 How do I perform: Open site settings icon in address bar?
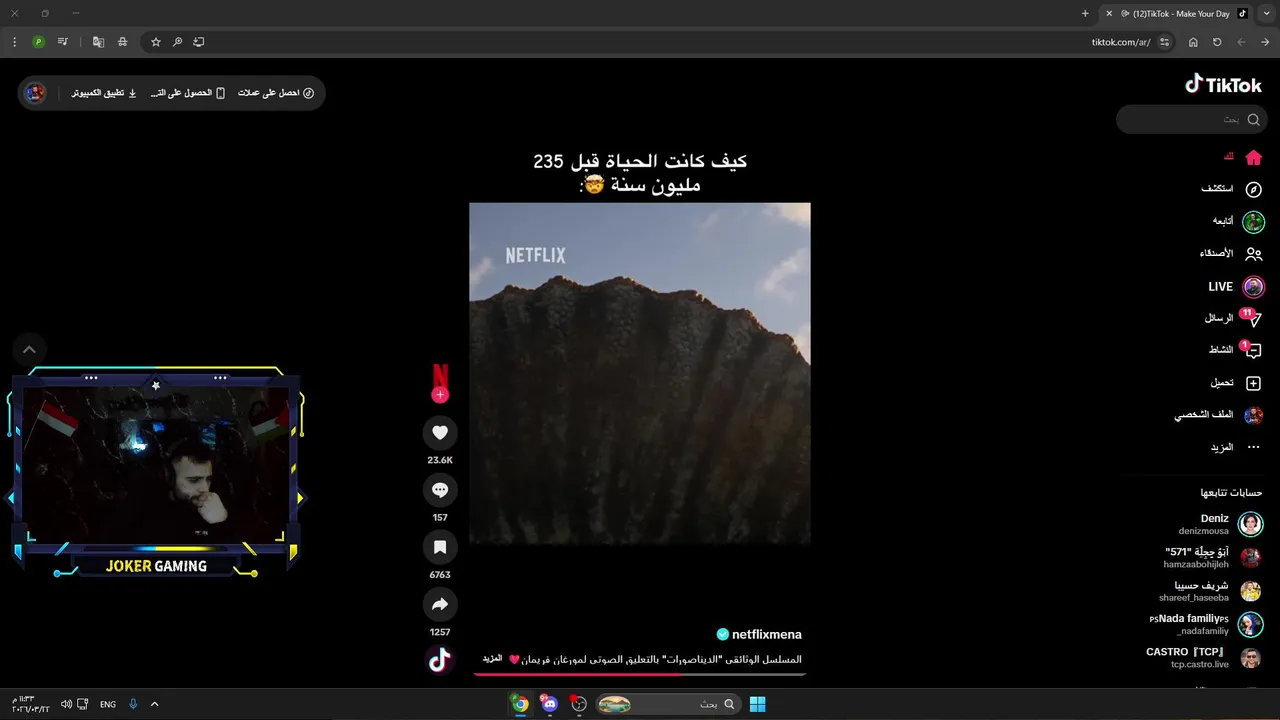(1164, 42)
